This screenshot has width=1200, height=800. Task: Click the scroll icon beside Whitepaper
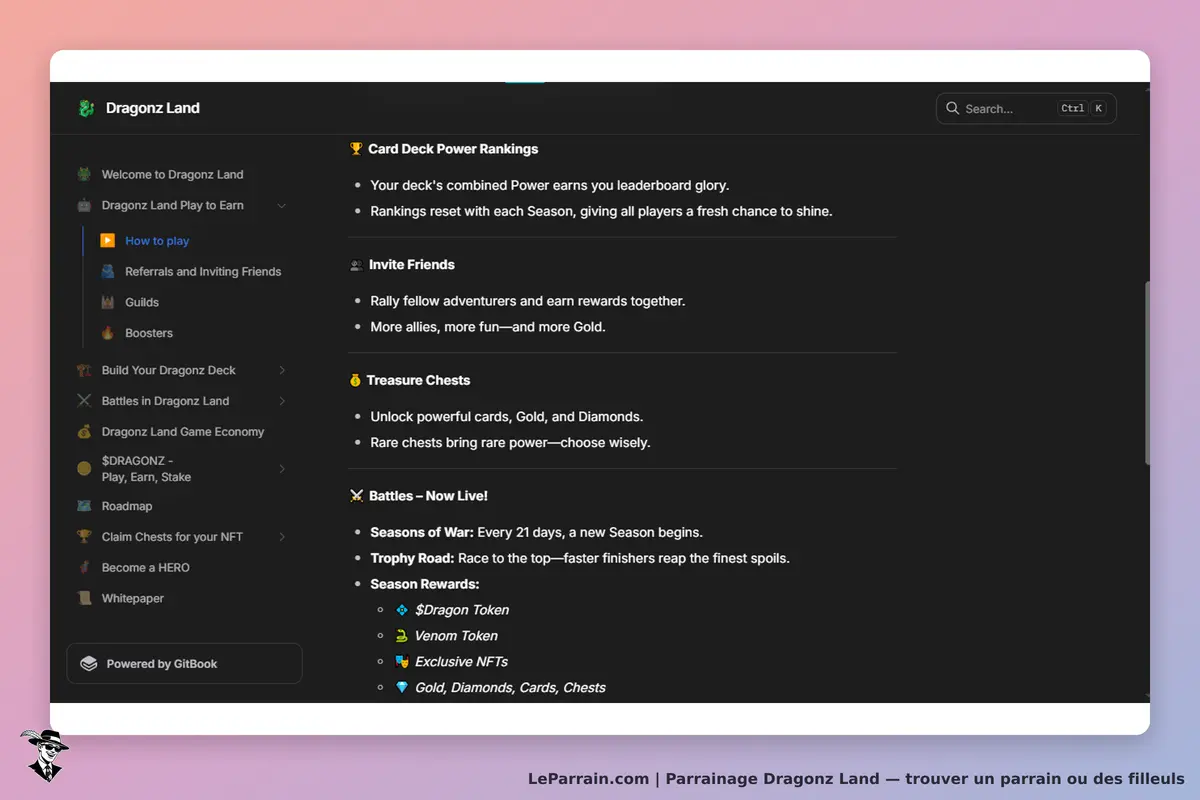point(84,598)
